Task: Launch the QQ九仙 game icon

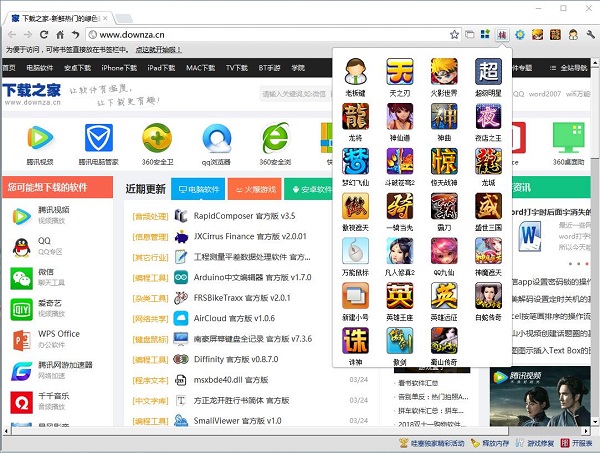Action: (x=444, y=251)
